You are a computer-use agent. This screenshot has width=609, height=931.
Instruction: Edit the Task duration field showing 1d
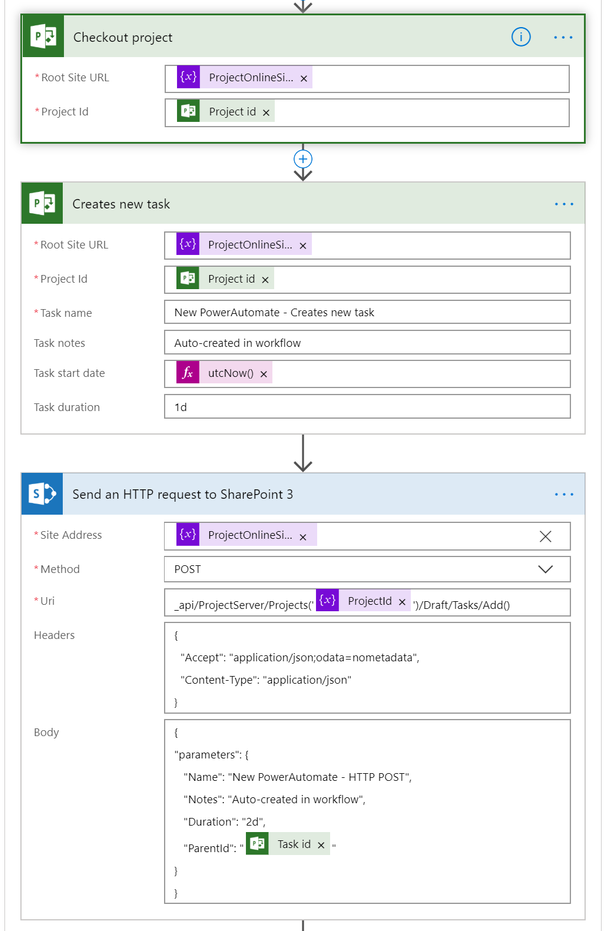coord(367,407)
